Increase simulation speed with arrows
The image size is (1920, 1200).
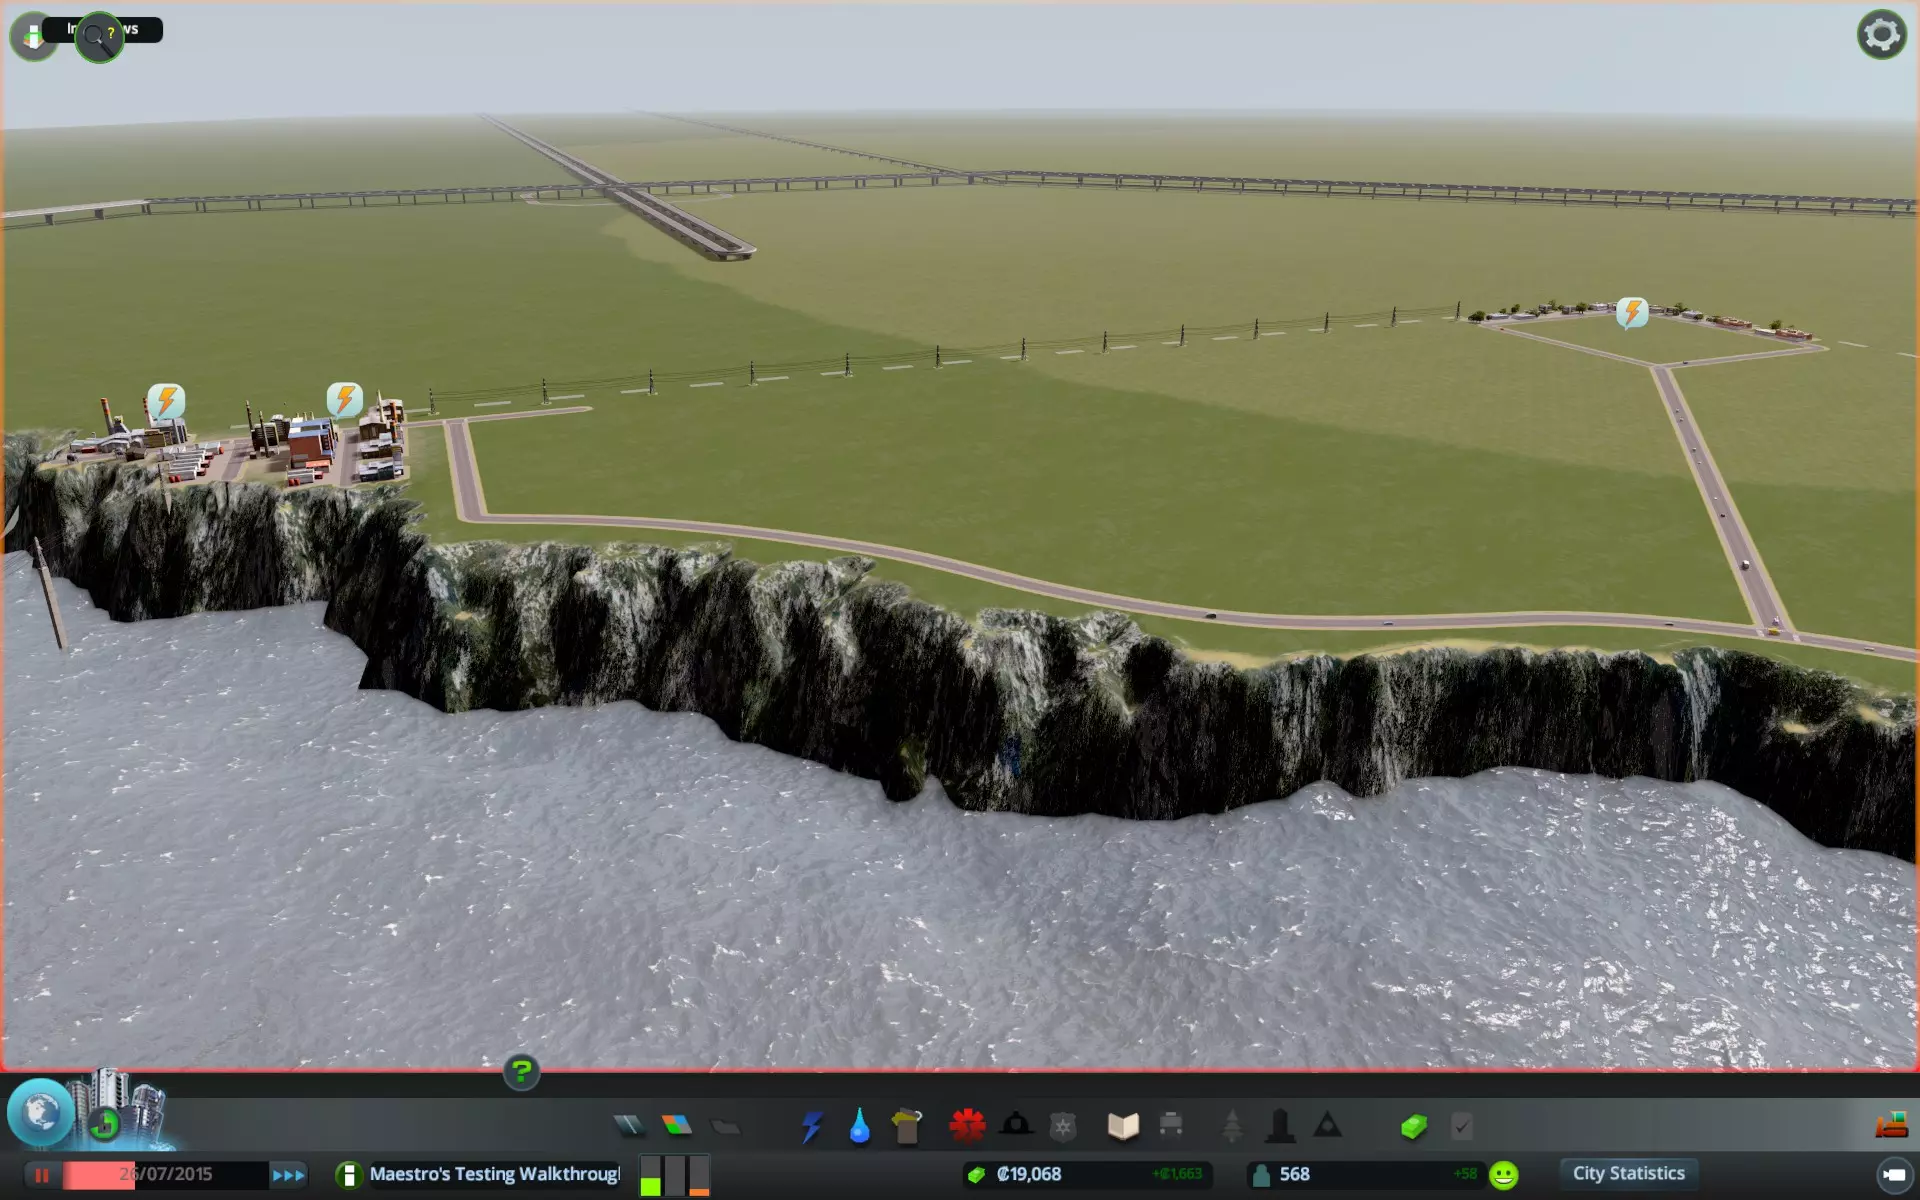click(x=288, y=1175)
